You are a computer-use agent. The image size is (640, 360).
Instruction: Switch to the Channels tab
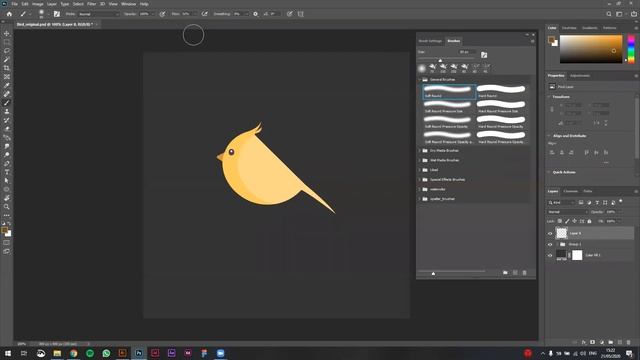[x=571, y=191]
